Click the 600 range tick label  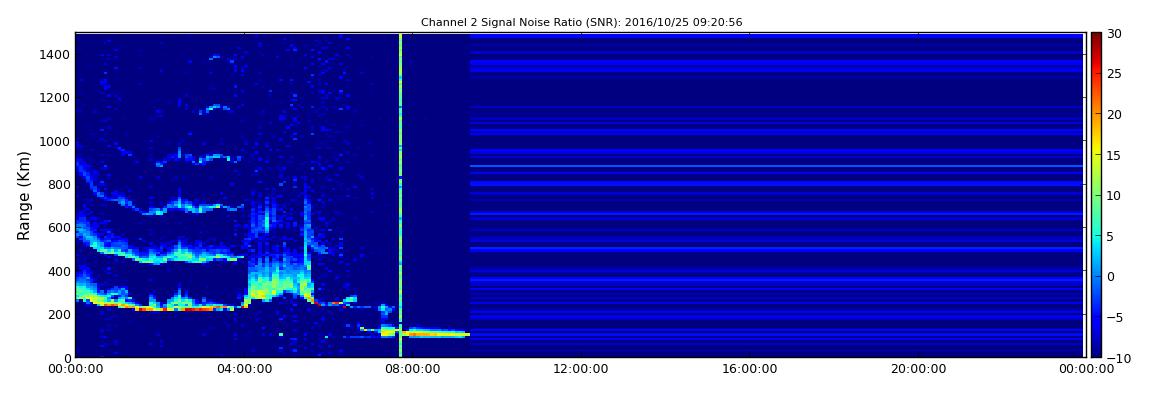click(59, 227)
